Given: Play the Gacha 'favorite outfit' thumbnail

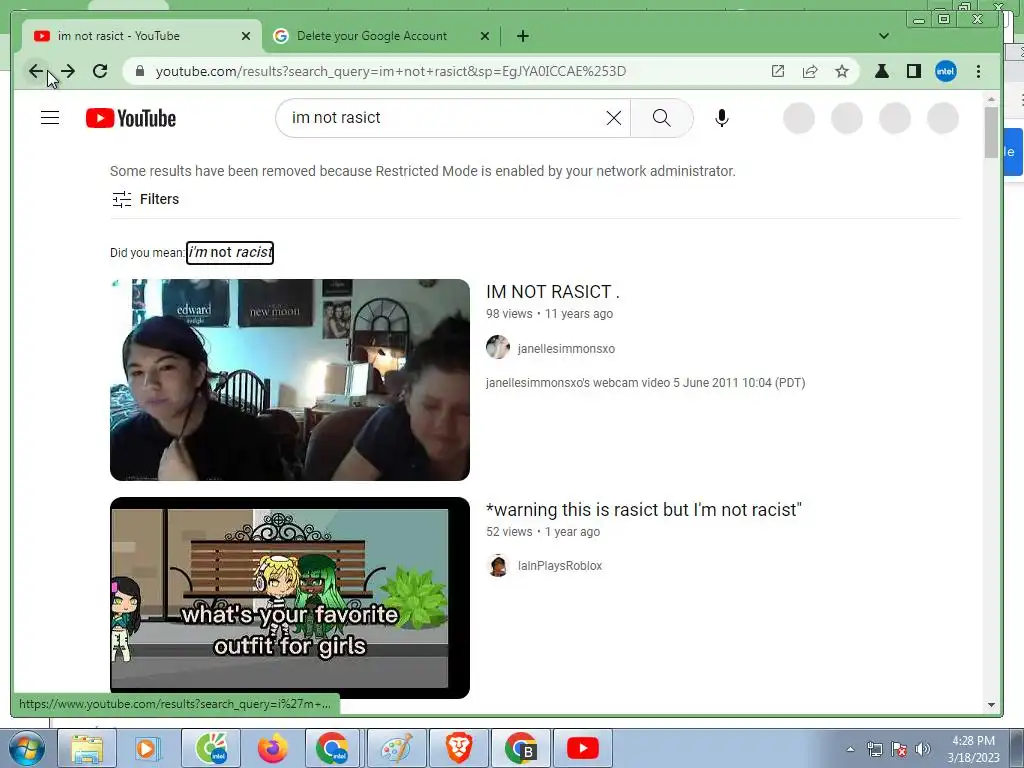Looking at the screenshot, I should [290, 598].
